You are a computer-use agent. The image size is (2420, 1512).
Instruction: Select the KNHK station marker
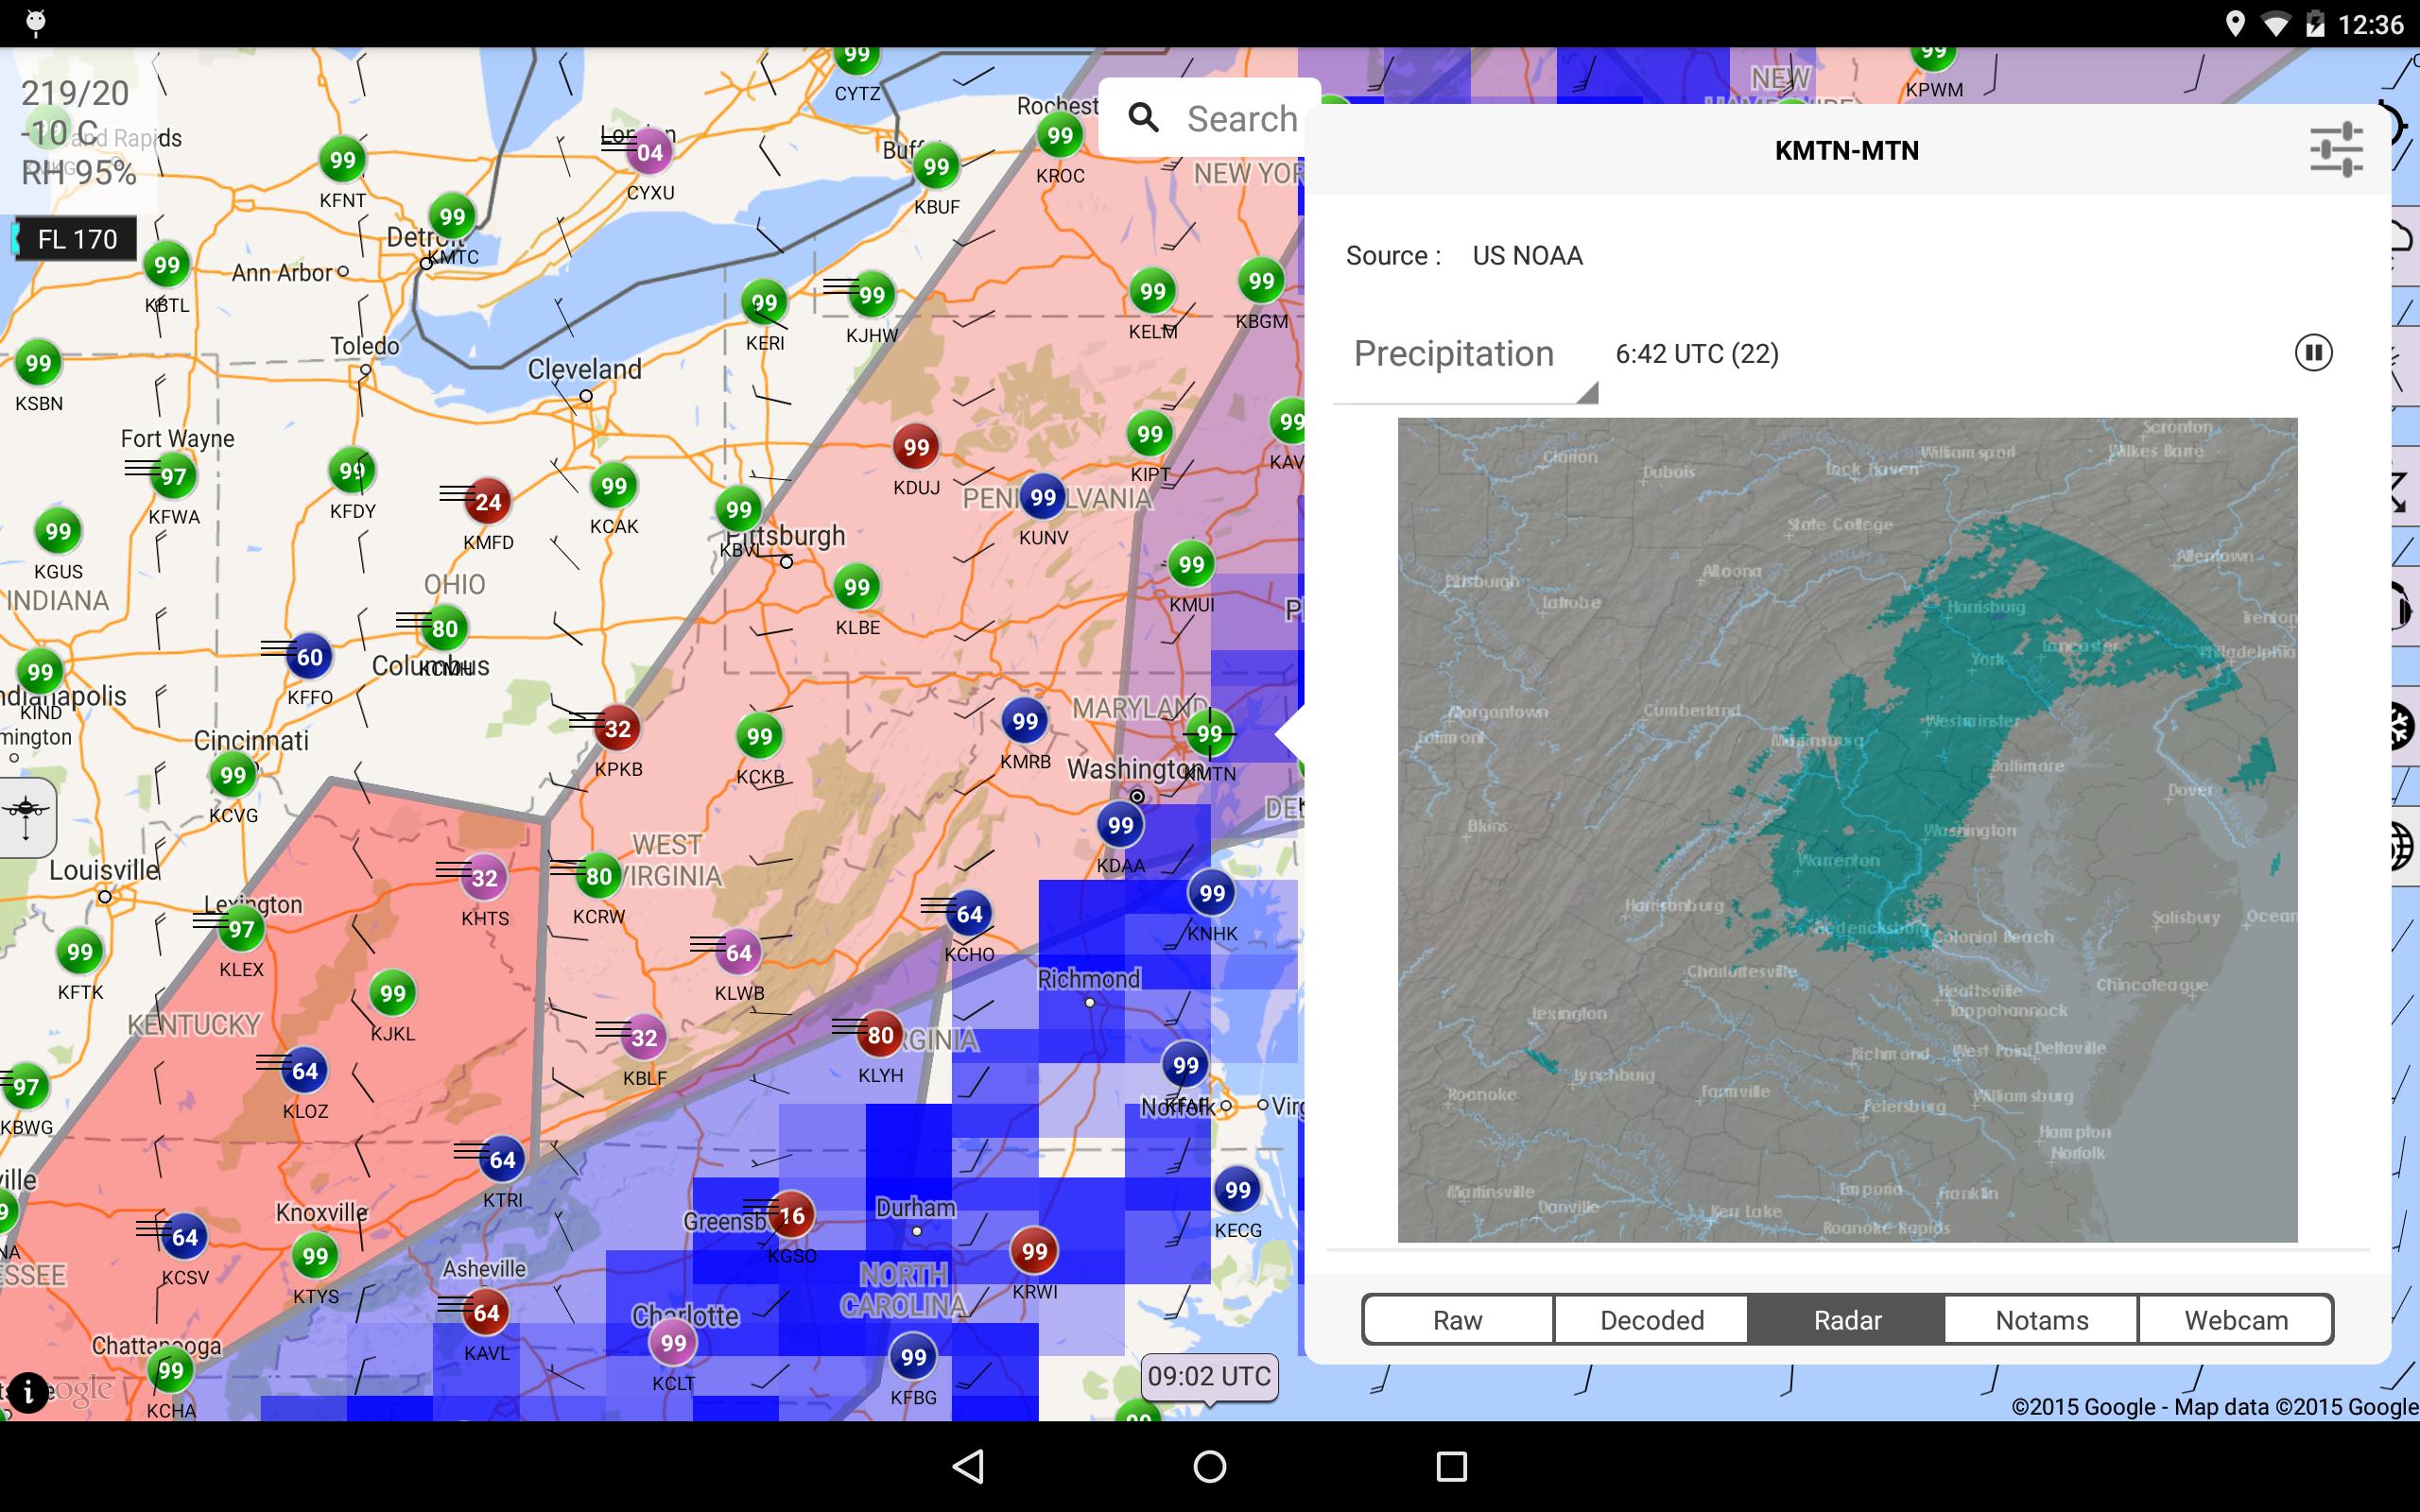coord(1212,893)
